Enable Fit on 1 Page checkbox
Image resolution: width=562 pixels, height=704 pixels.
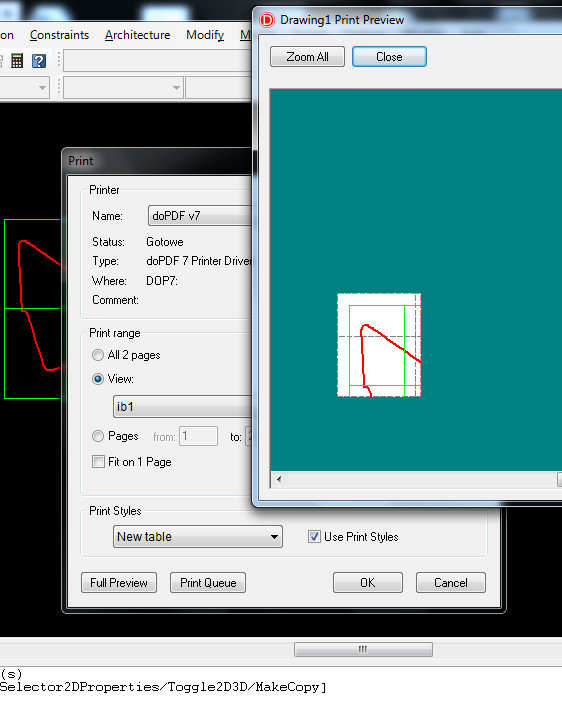(x=98, y=462)
